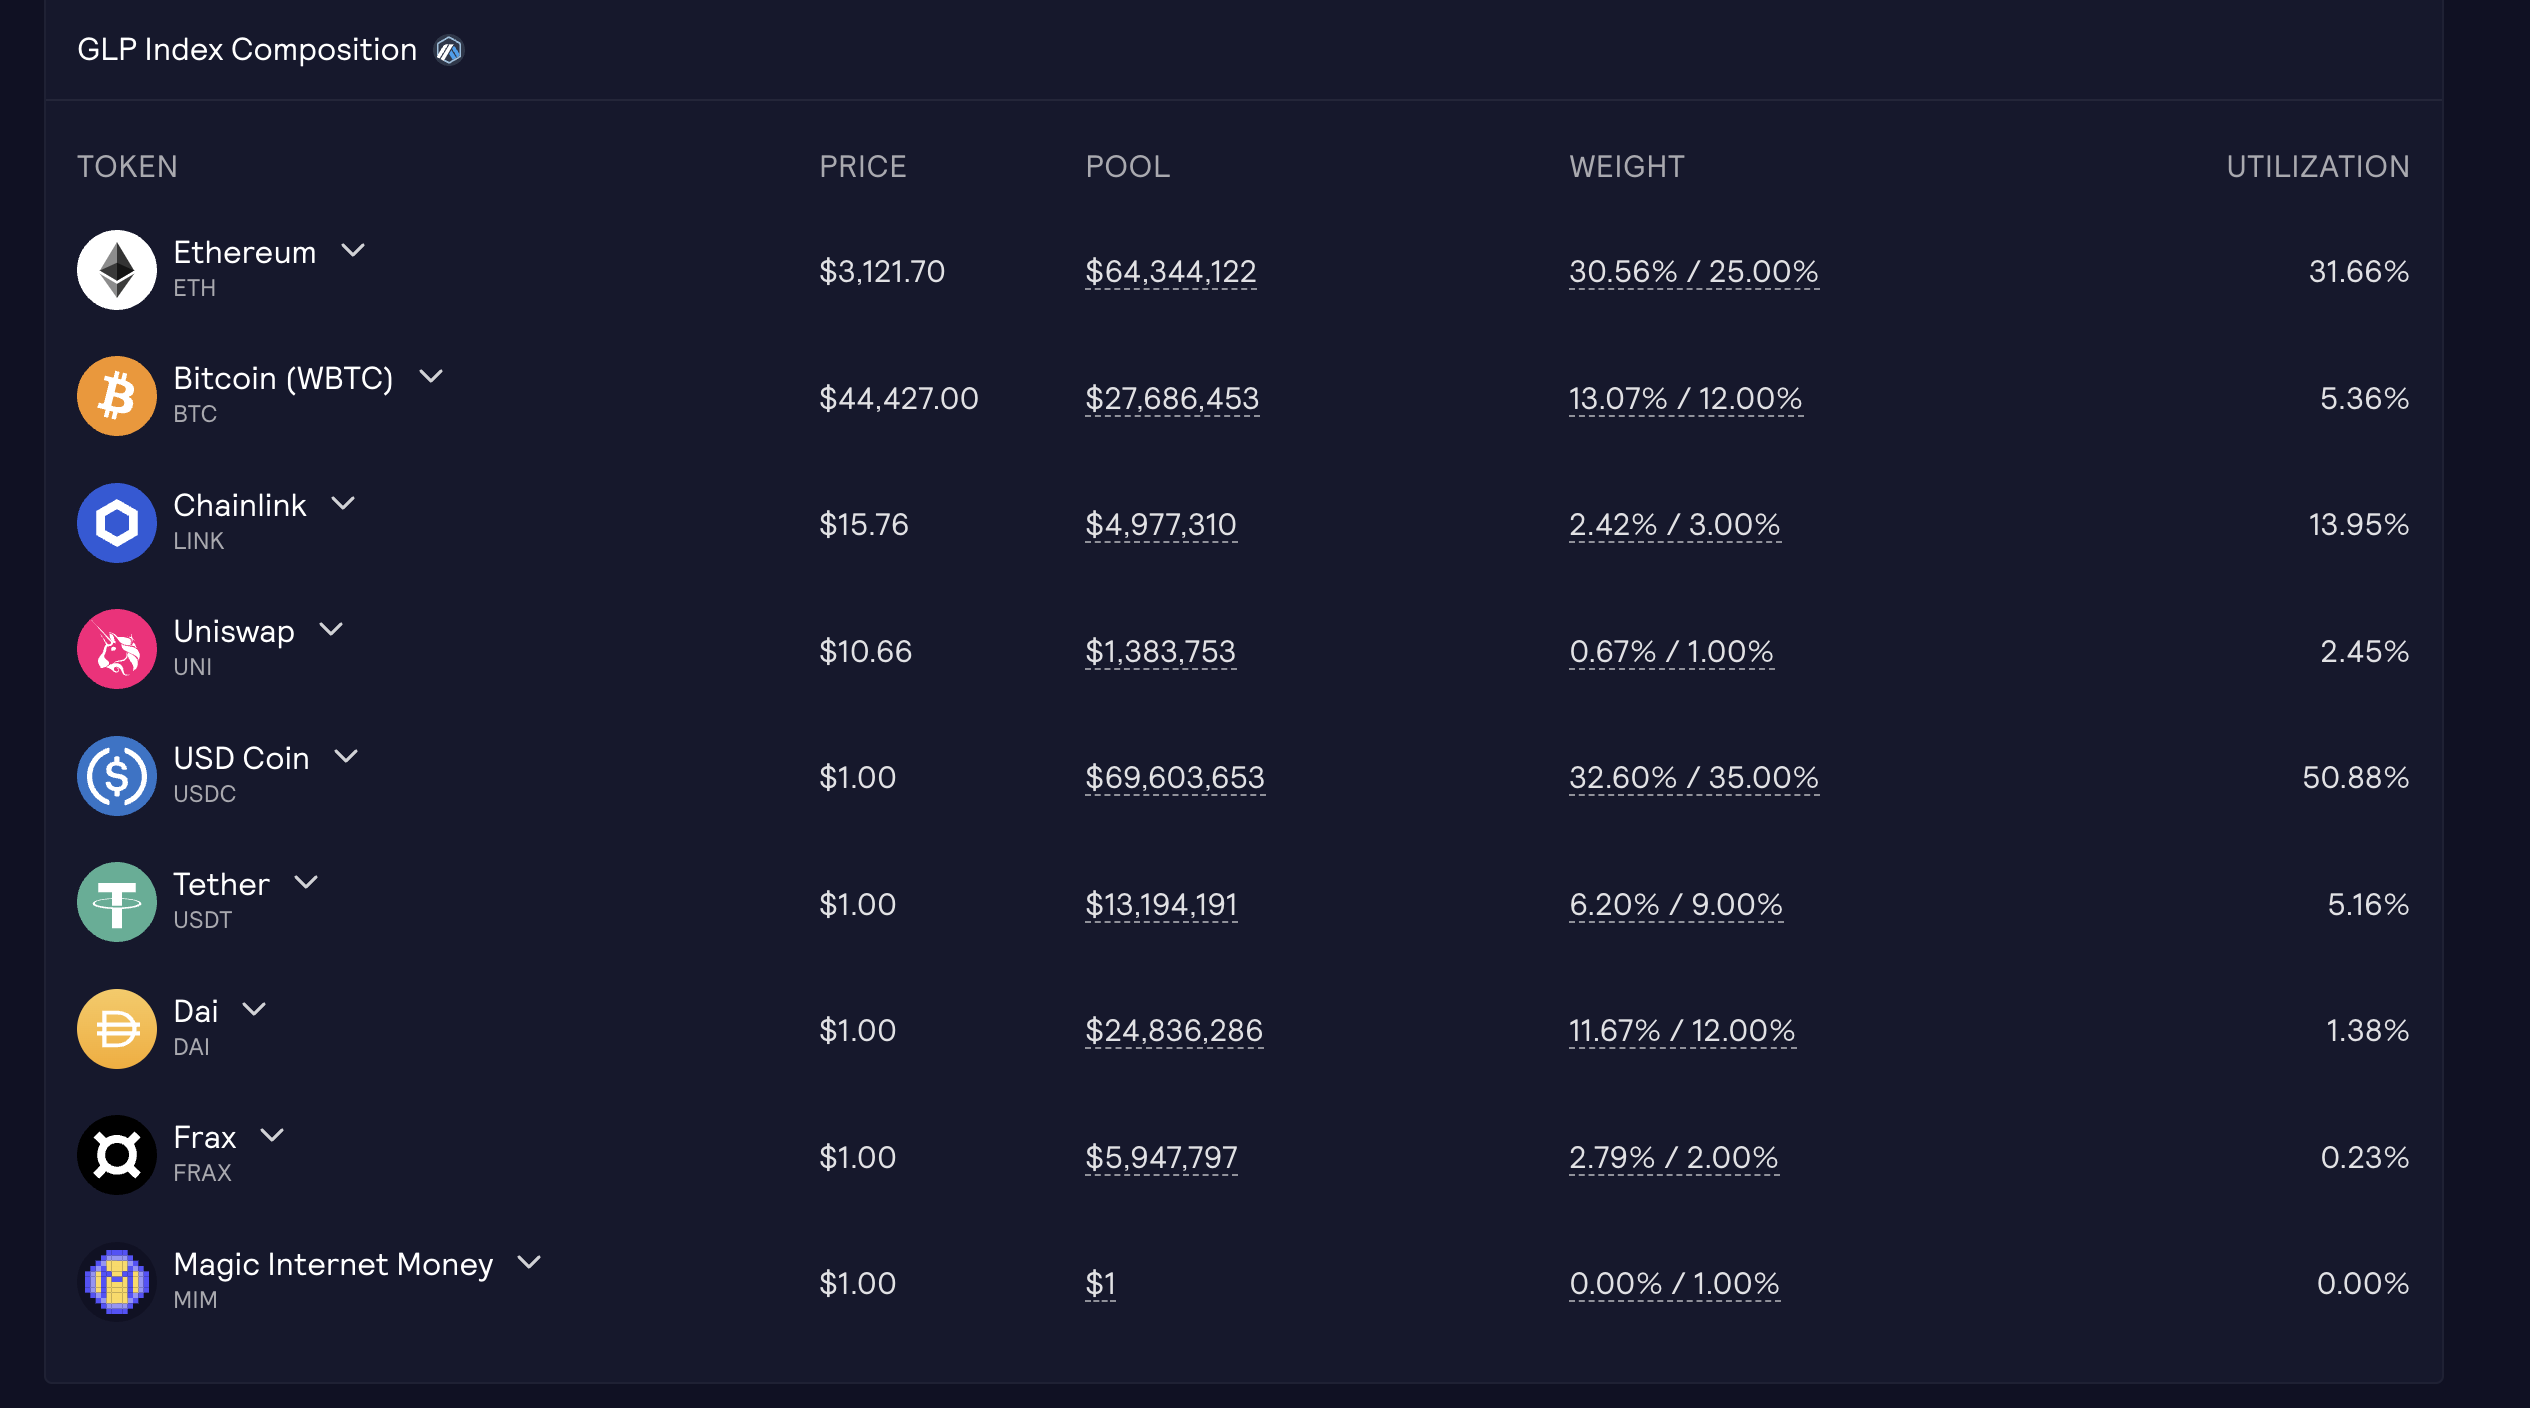Screen dimensions: 2530x1408
Task: Click the blue Chainlink hexagon logo
Action: (117, 523)
